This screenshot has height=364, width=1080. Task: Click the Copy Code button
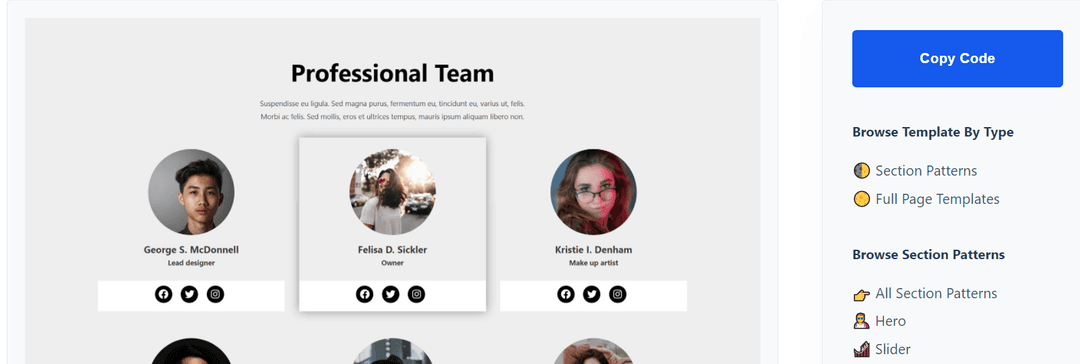coord(957,59)
